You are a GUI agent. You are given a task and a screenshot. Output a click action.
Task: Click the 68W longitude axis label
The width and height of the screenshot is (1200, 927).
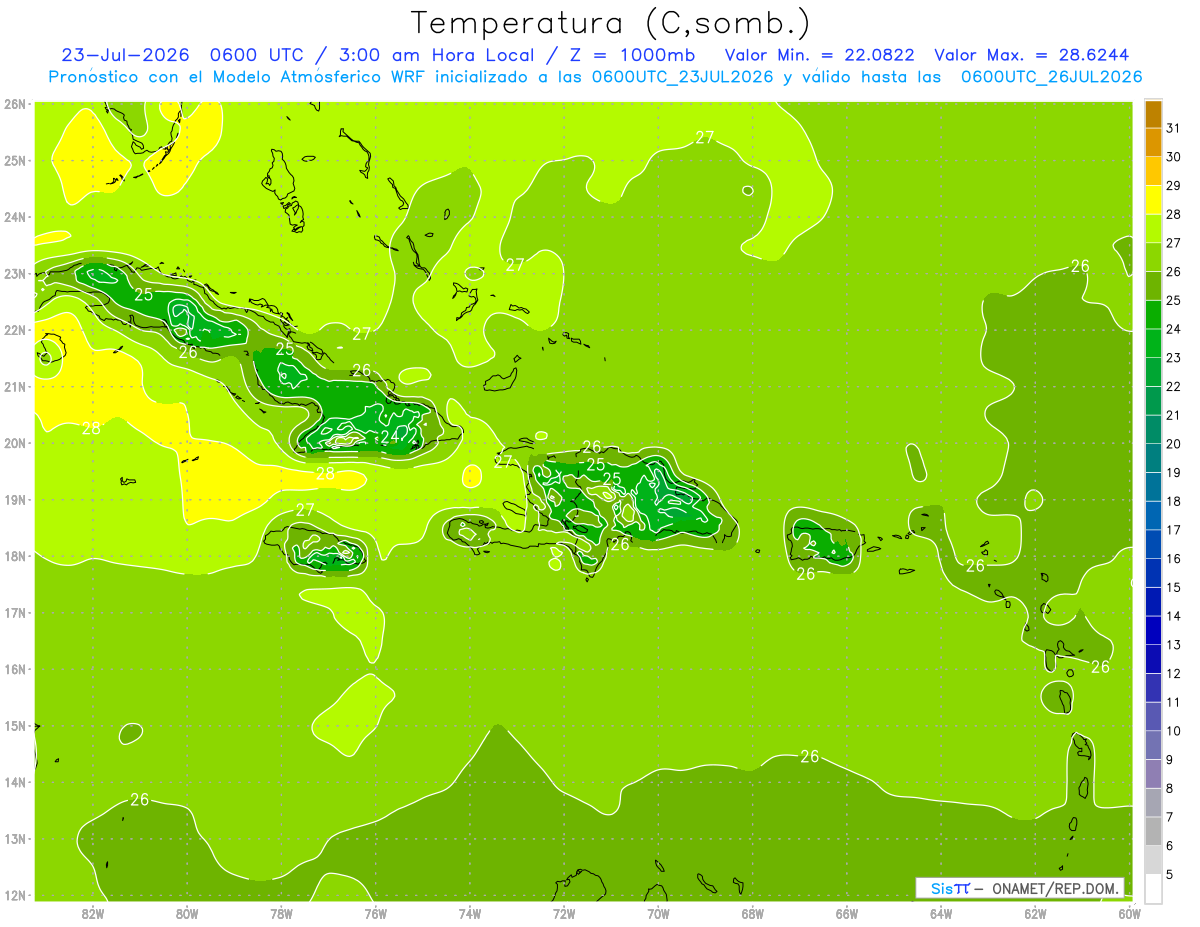click(x=752, y=913)
